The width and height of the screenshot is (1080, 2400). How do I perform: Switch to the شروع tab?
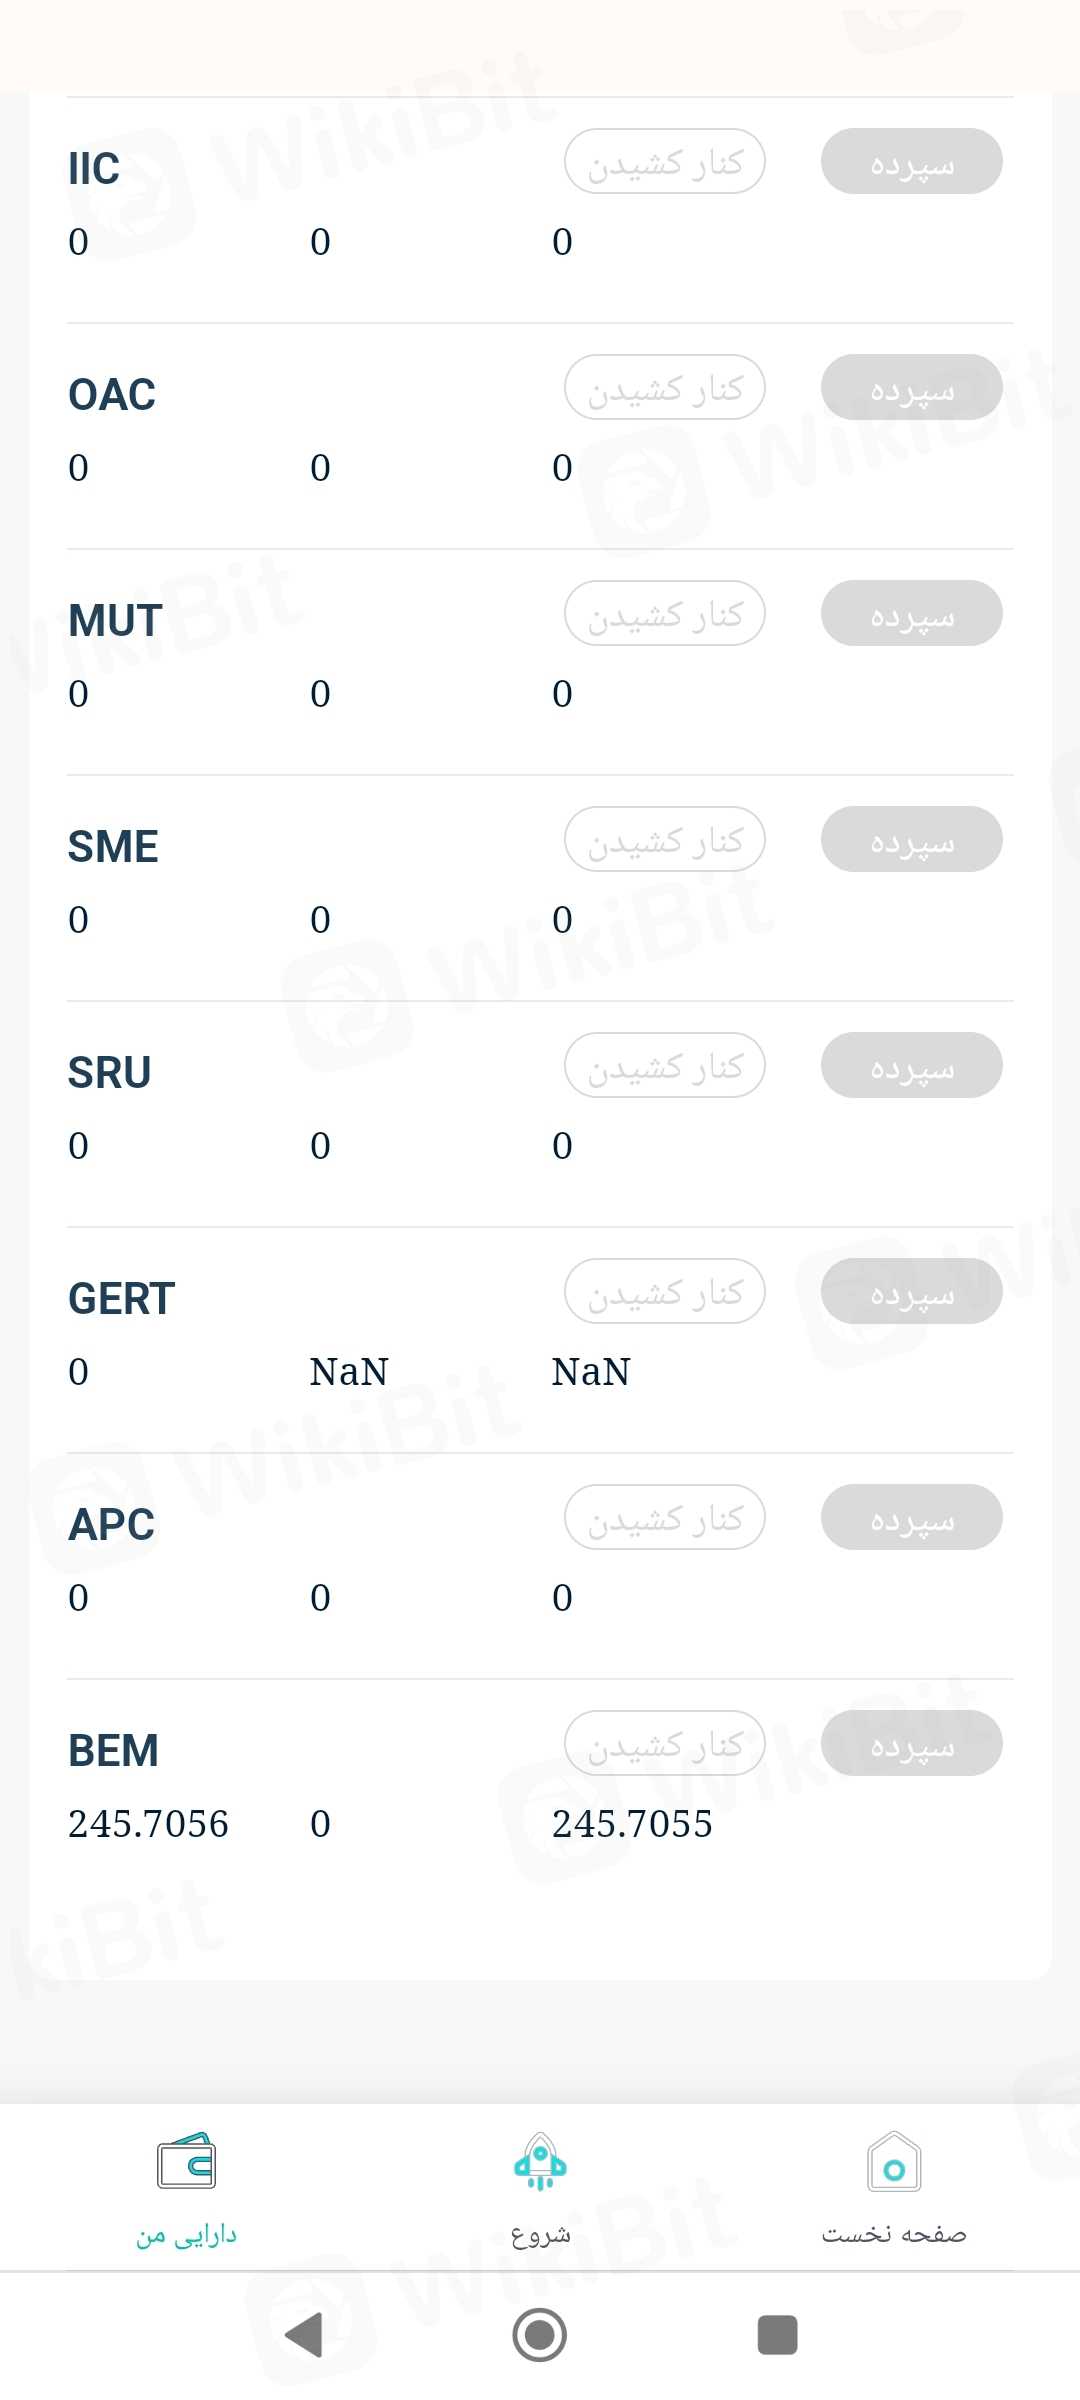coord(540,2234)
